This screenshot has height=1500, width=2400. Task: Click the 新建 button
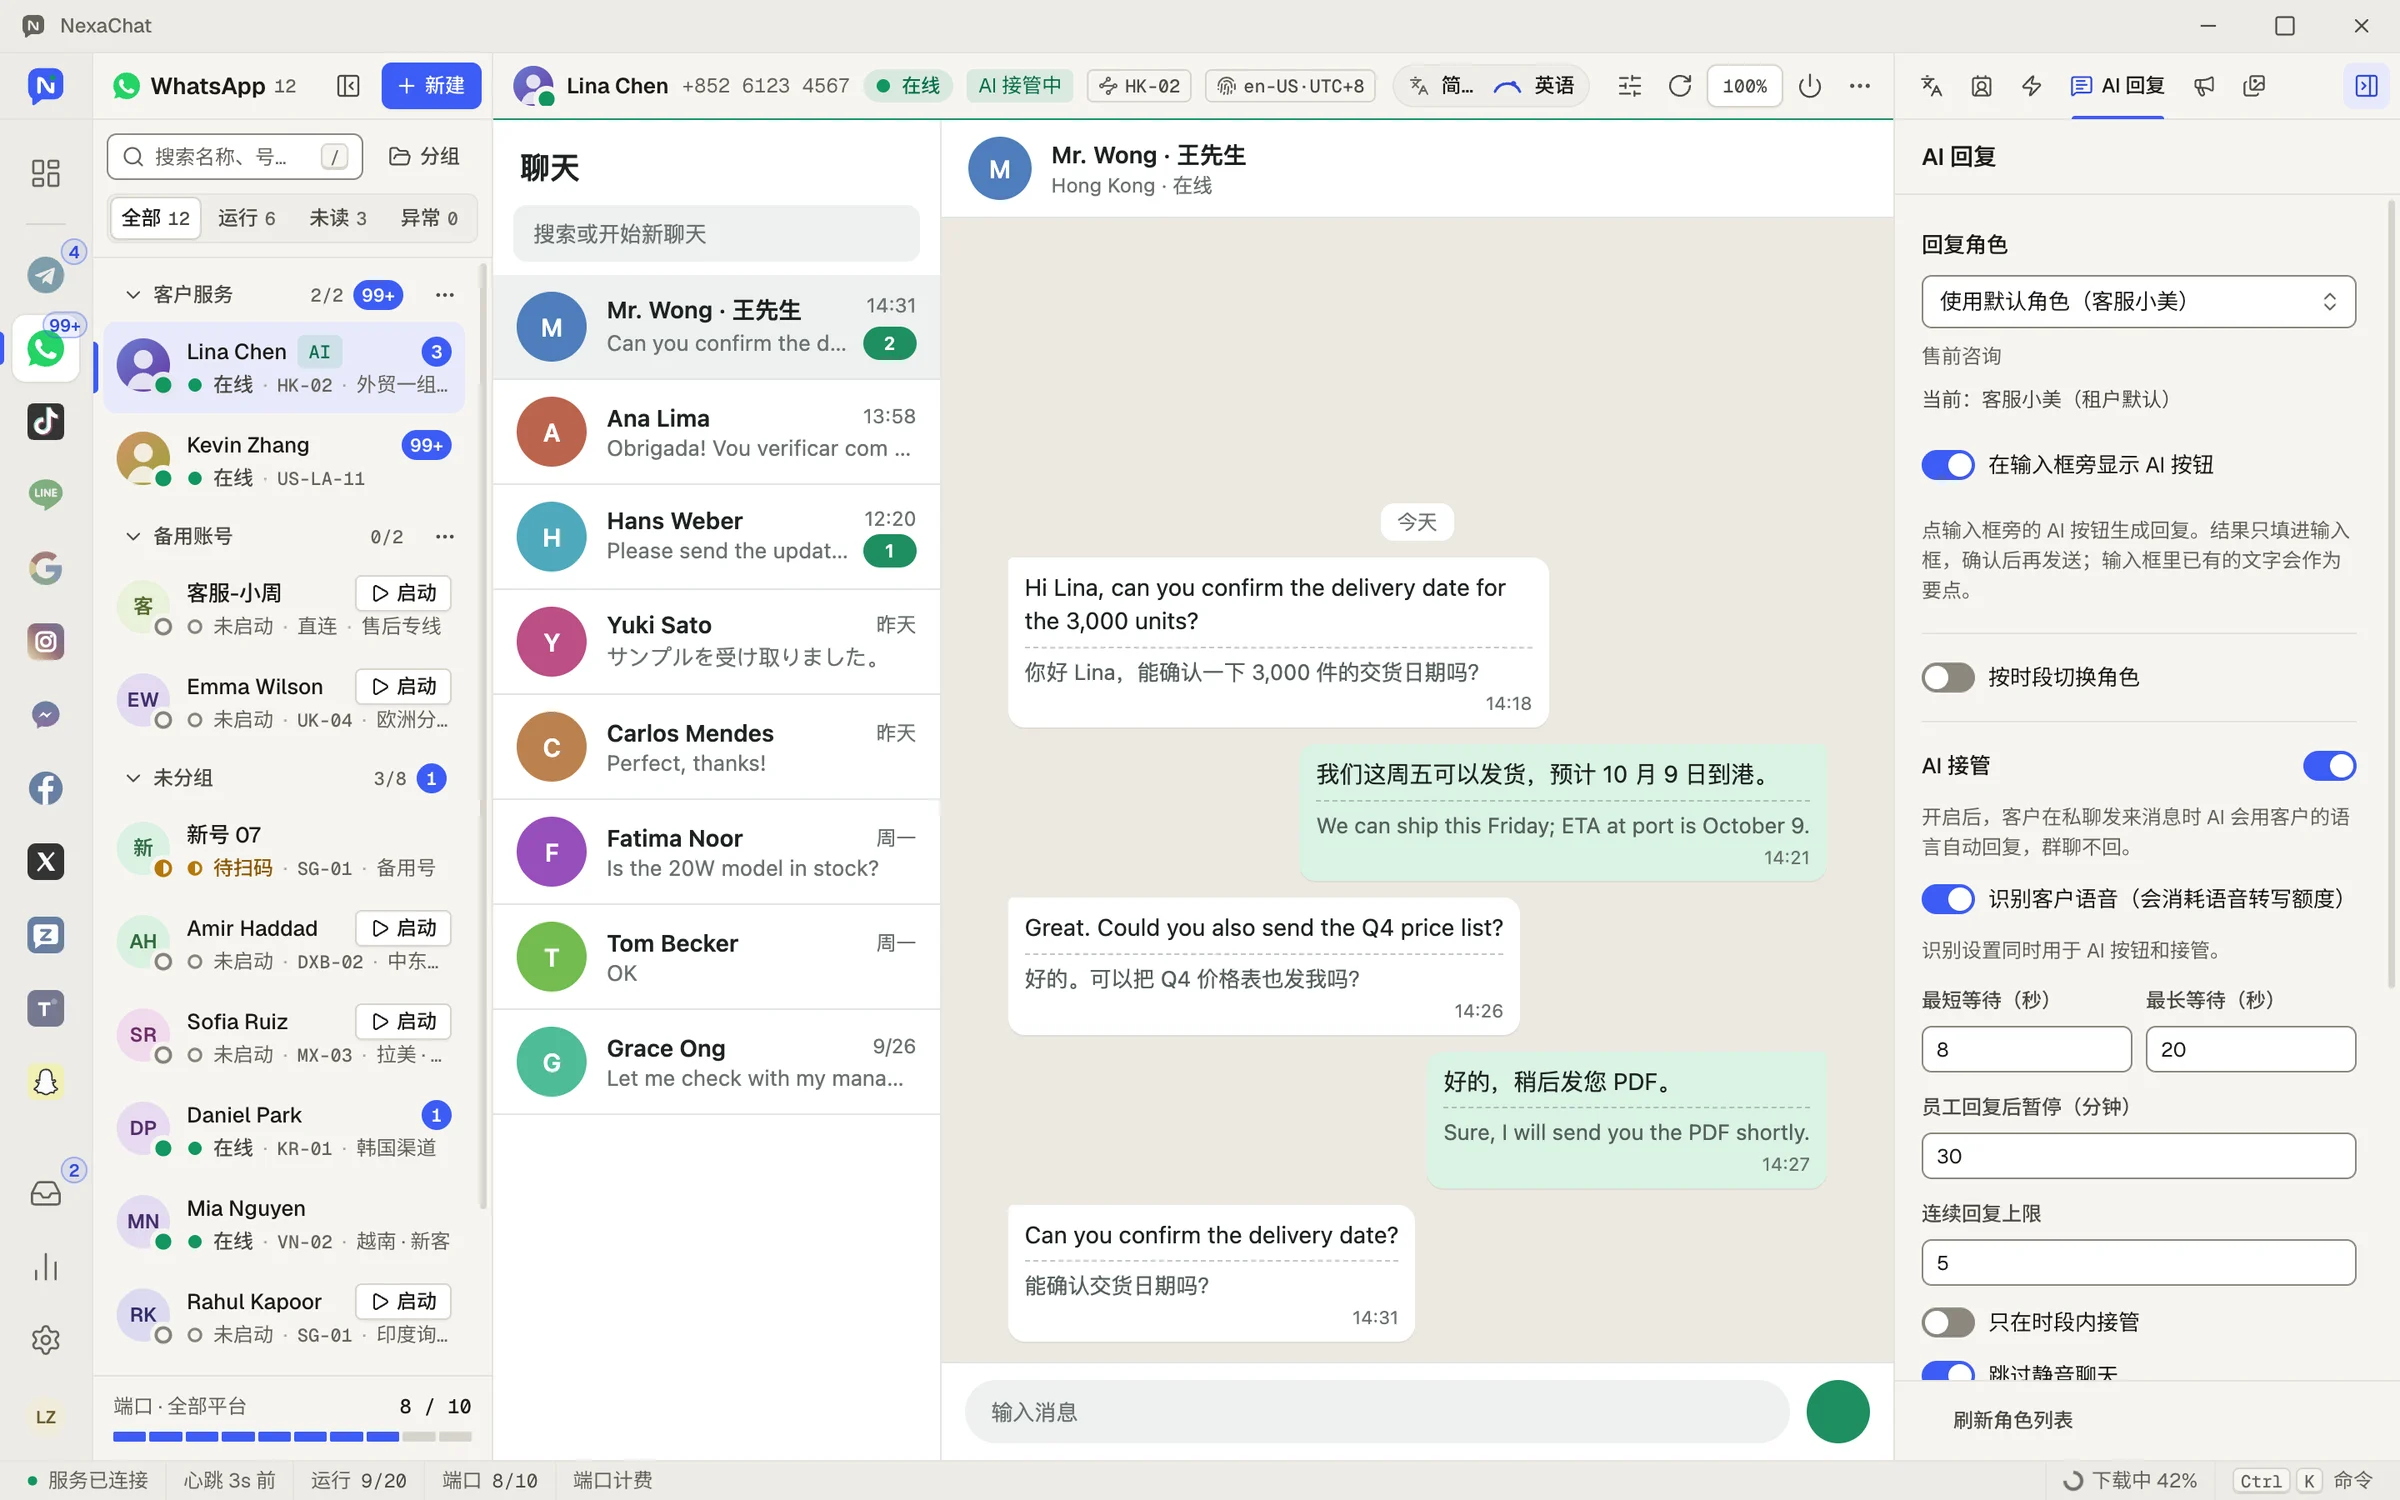pos(431,86)
